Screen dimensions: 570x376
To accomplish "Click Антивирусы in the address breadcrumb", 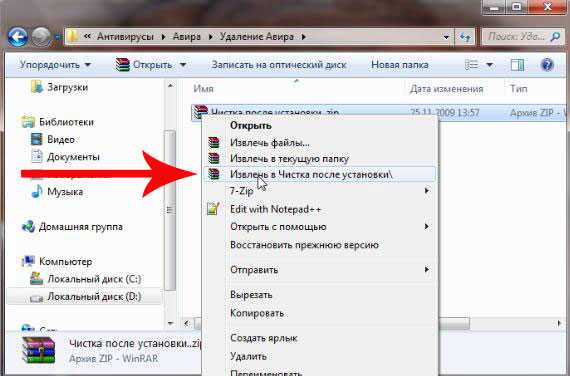I will [126, 37].
